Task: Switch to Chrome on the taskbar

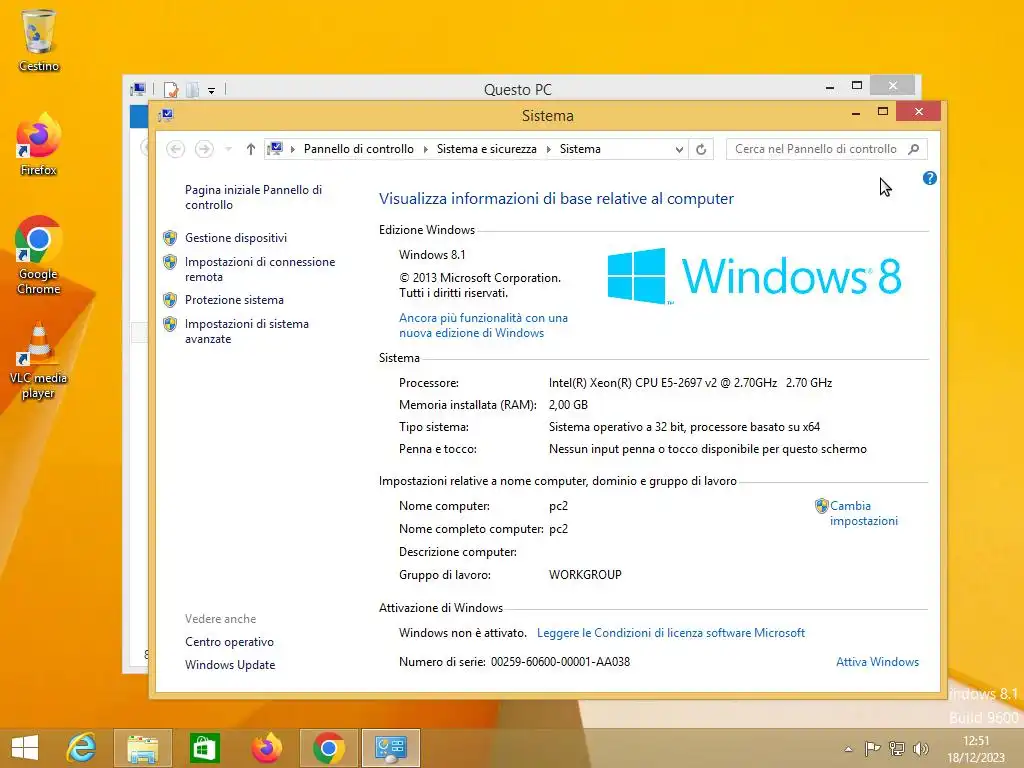Action: click(328, 748)
